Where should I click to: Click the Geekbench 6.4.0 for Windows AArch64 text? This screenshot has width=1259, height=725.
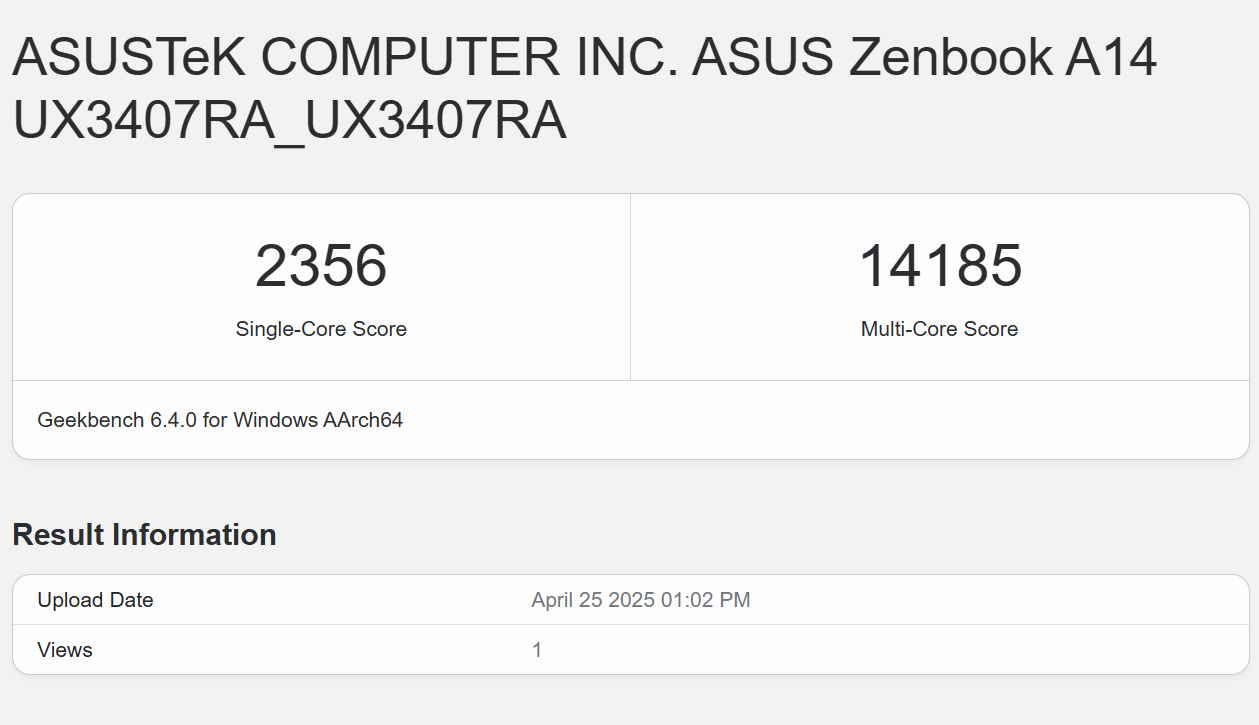click(220, 420)
